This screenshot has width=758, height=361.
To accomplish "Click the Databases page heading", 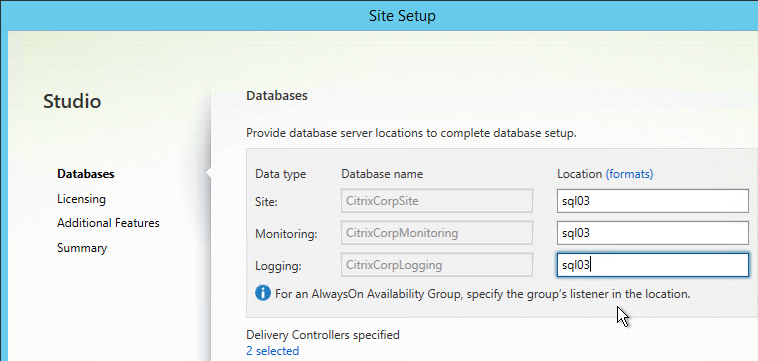I will (277, 96).
